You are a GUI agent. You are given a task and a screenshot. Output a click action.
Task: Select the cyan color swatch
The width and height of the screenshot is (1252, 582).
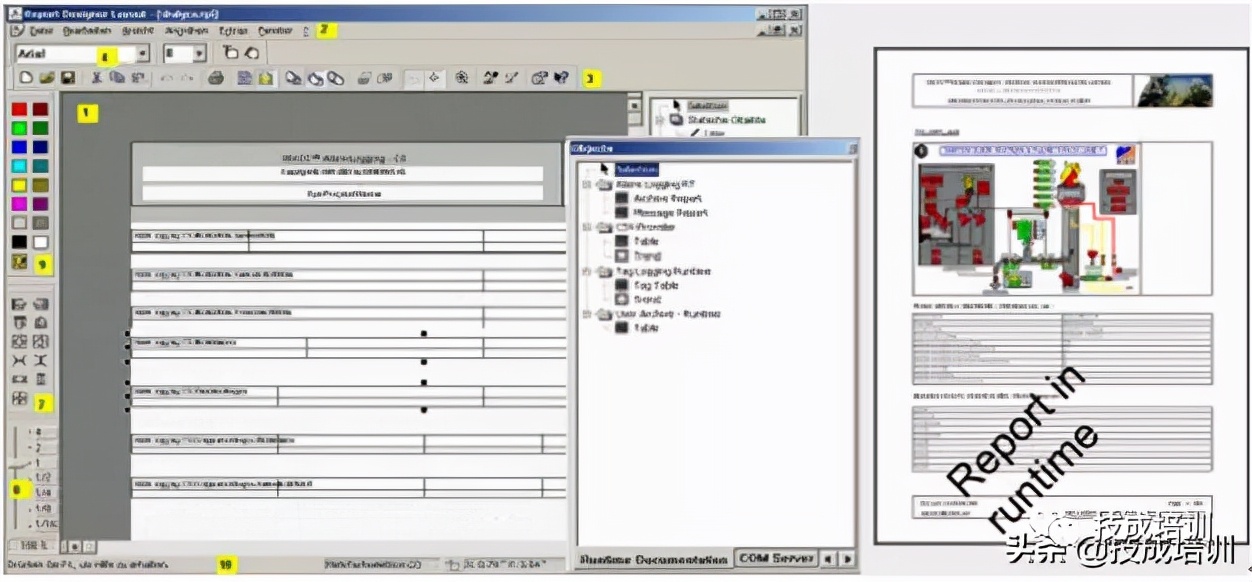19,166
